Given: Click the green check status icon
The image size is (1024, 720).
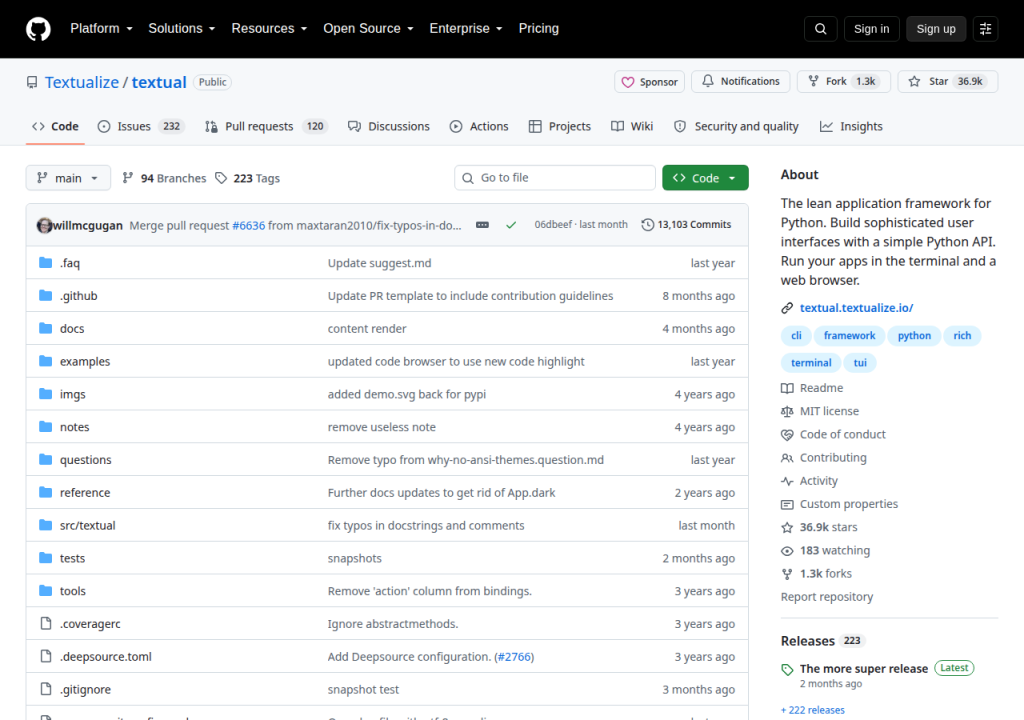Looking at the screenshot, I should pyautogui.click(x=511, y=225).
